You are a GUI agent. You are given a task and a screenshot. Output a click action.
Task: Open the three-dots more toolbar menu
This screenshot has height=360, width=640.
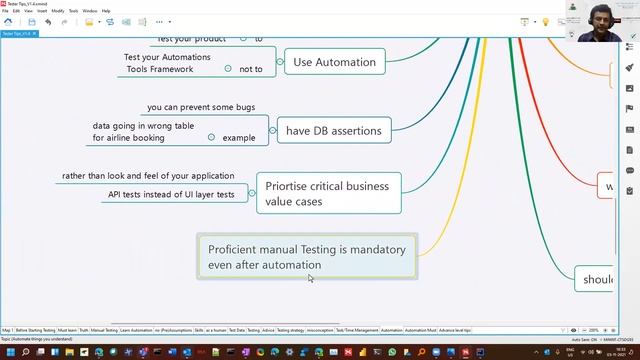pyautogui.click(x=159, y=22)
